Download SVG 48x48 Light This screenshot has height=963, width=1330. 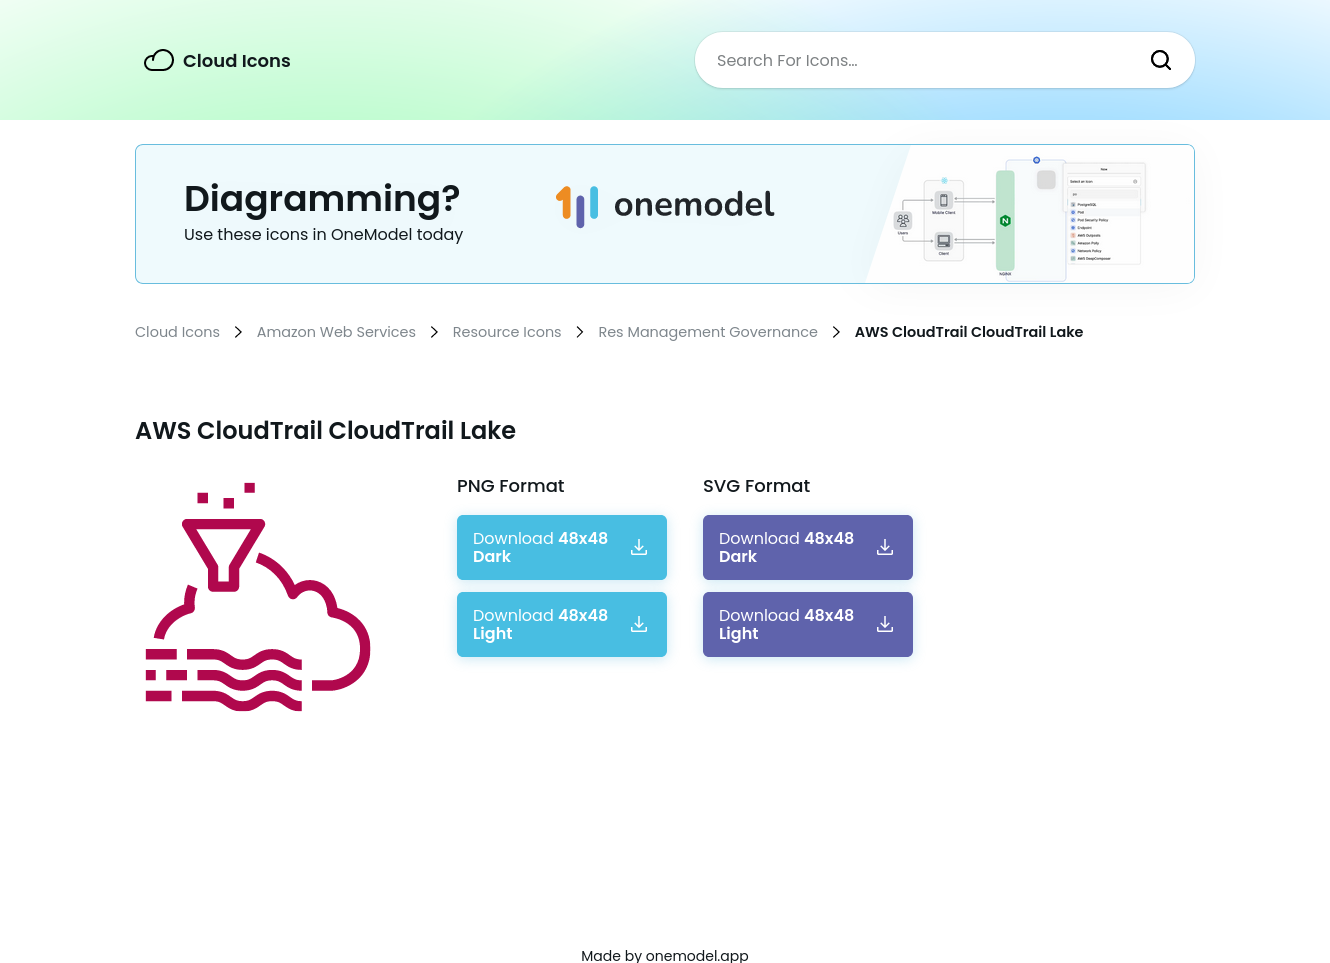point(808,624)
